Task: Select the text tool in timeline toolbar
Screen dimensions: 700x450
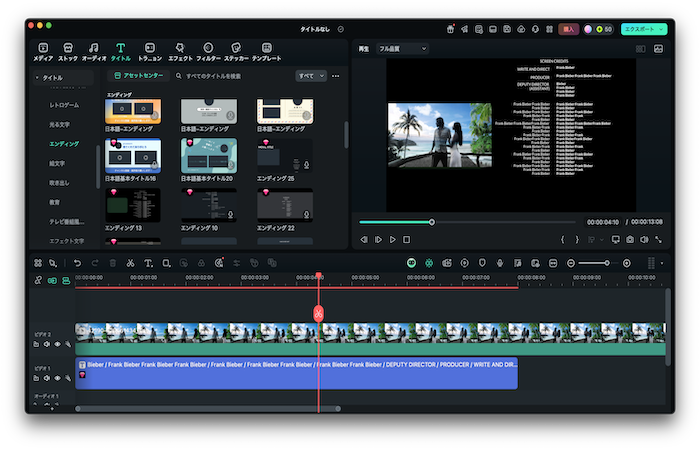Action: 148,263
